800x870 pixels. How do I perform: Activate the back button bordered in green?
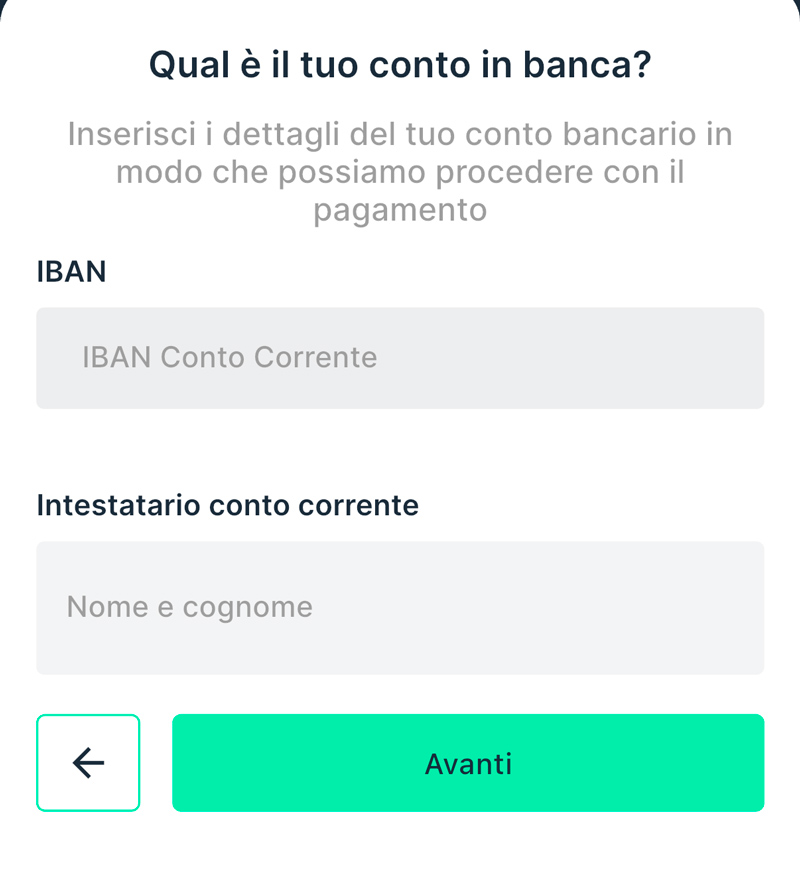point(88,763)
